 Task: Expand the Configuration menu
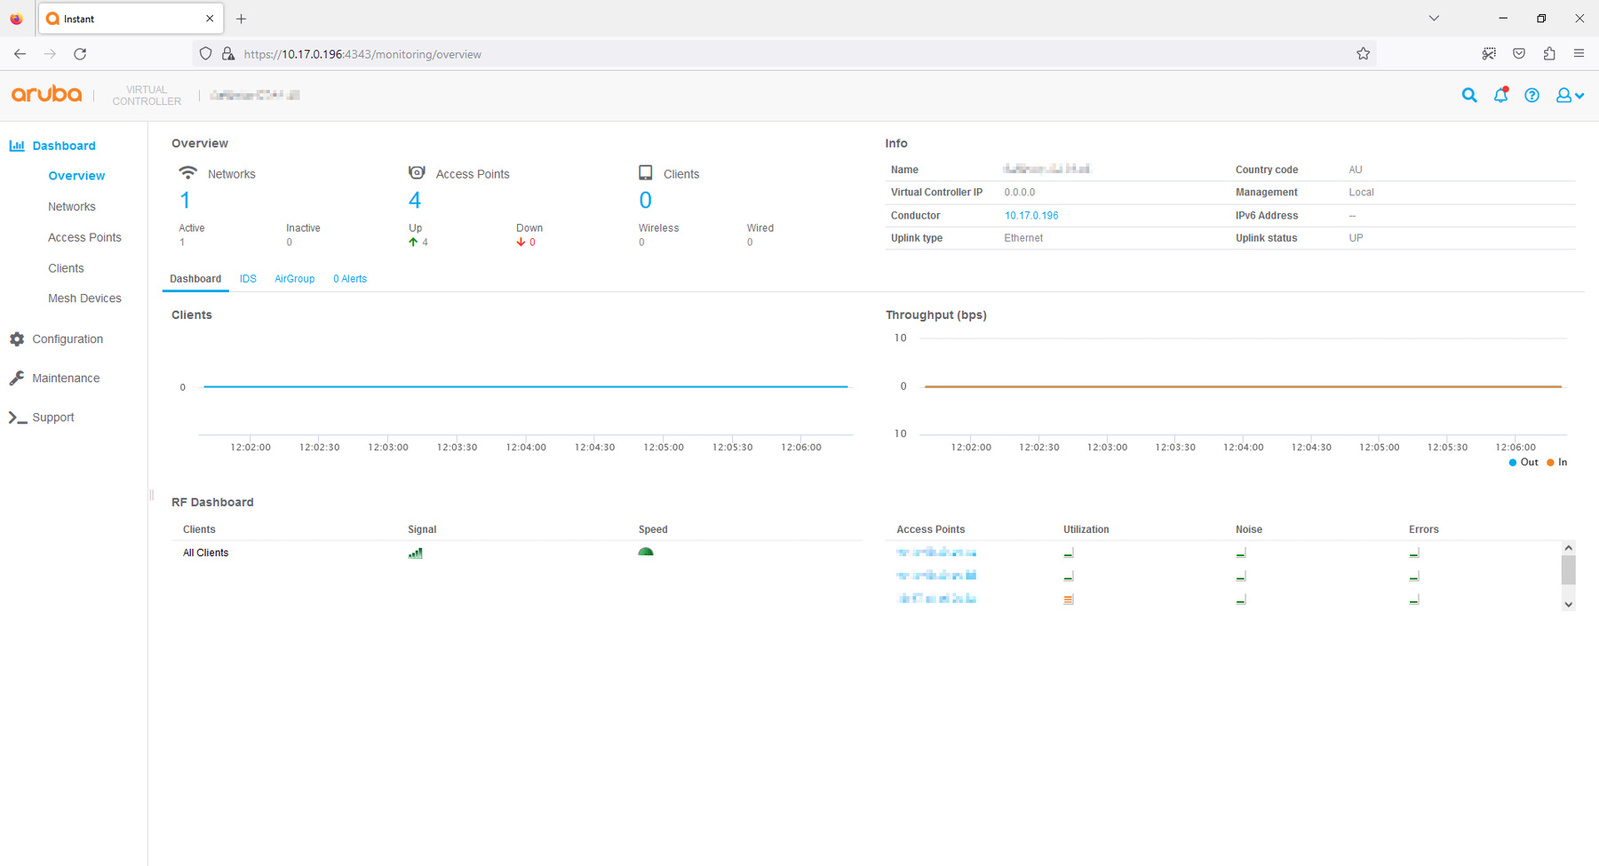(x=67, y=339)
